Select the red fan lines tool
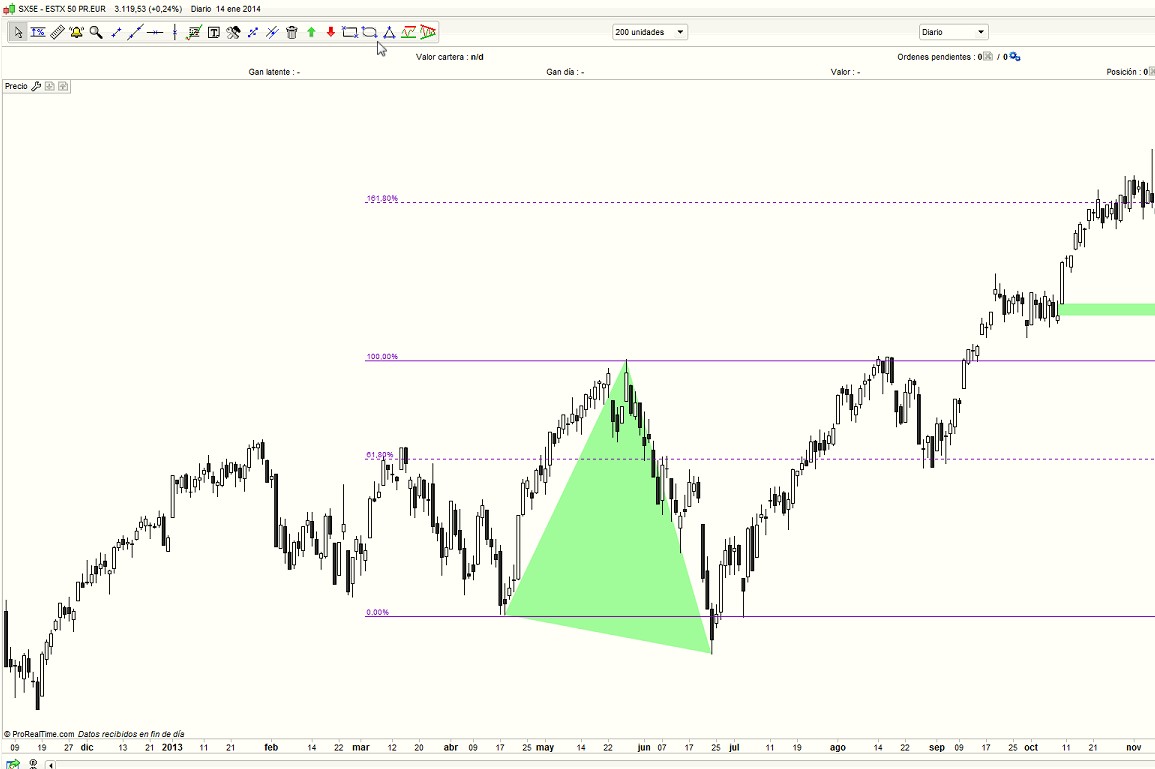Image resolution: width=1155 pixels, height=769 pixels. [x=428, y=32]
